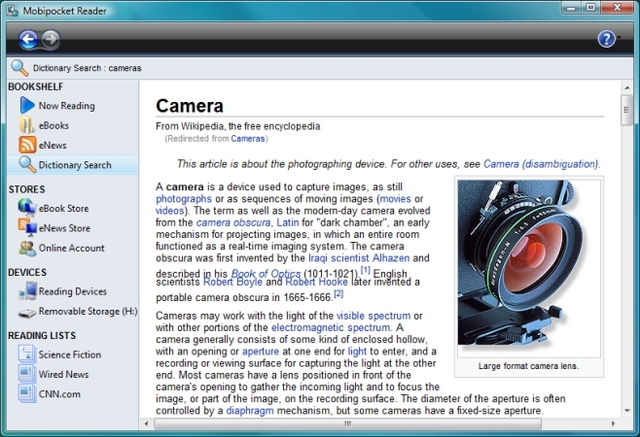
Task: Click the CNN.com list icon
Action: 27,393
